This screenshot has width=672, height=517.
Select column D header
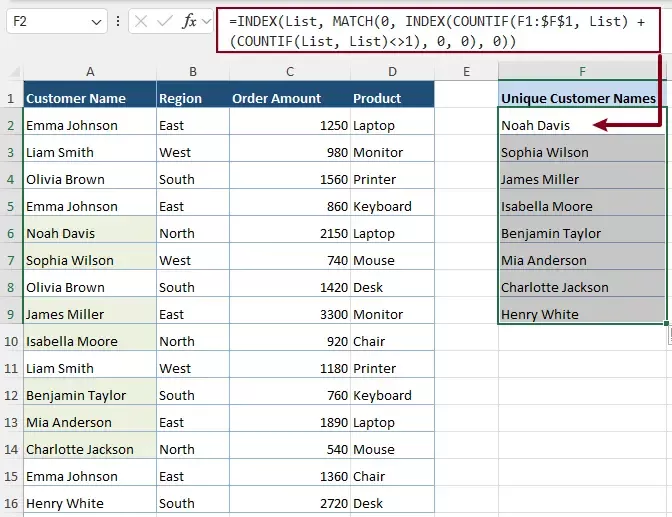click(393, 71)
